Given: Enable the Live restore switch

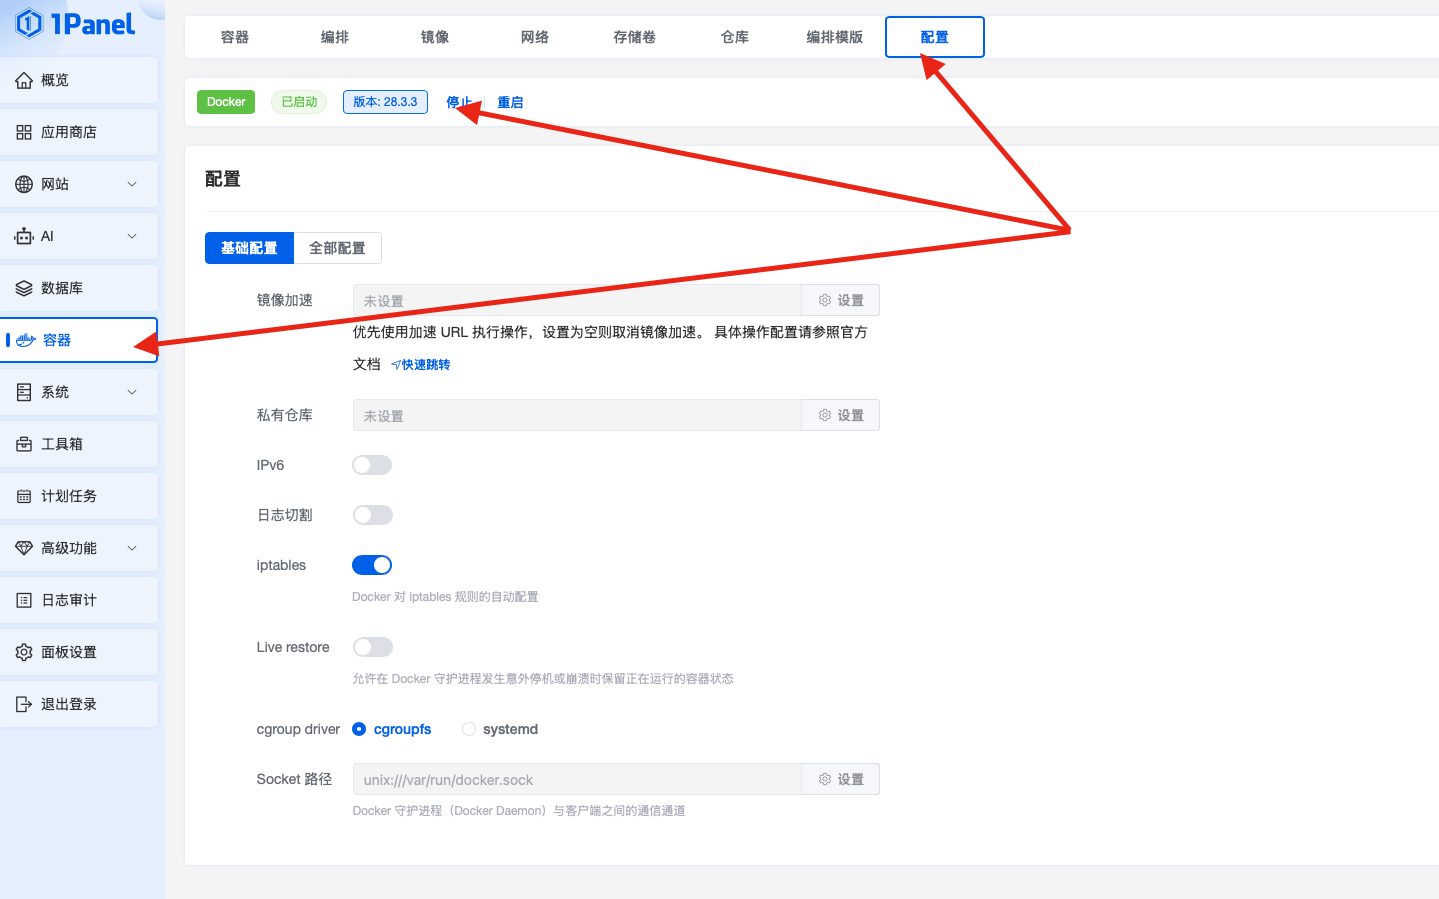Looking at the screenshot, I should [372, 647].
